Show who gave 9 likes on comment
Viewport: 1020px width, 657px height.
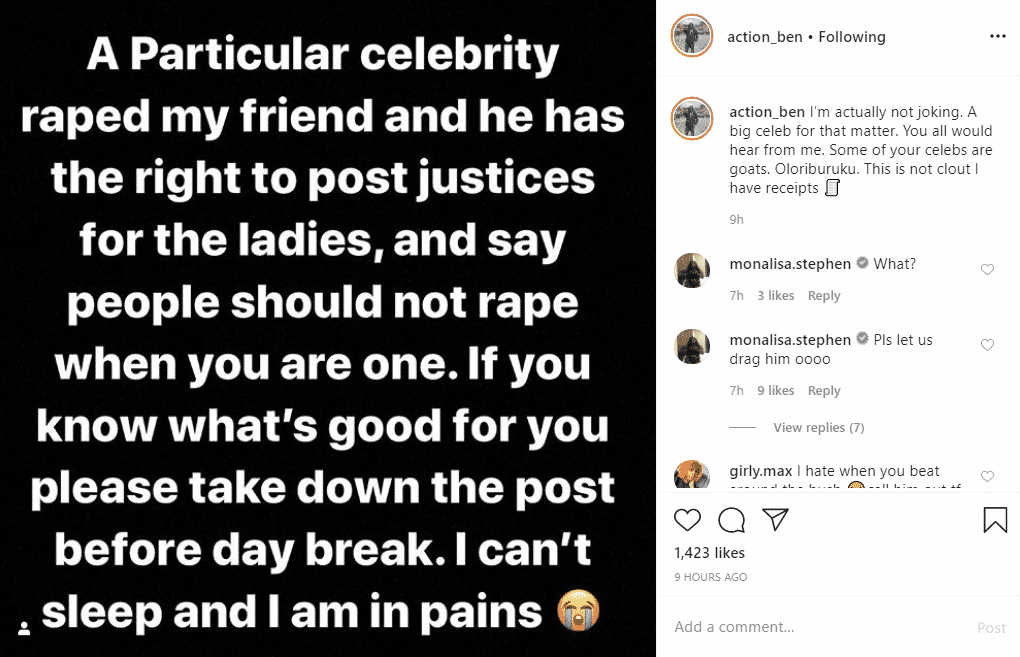(775, 391)
